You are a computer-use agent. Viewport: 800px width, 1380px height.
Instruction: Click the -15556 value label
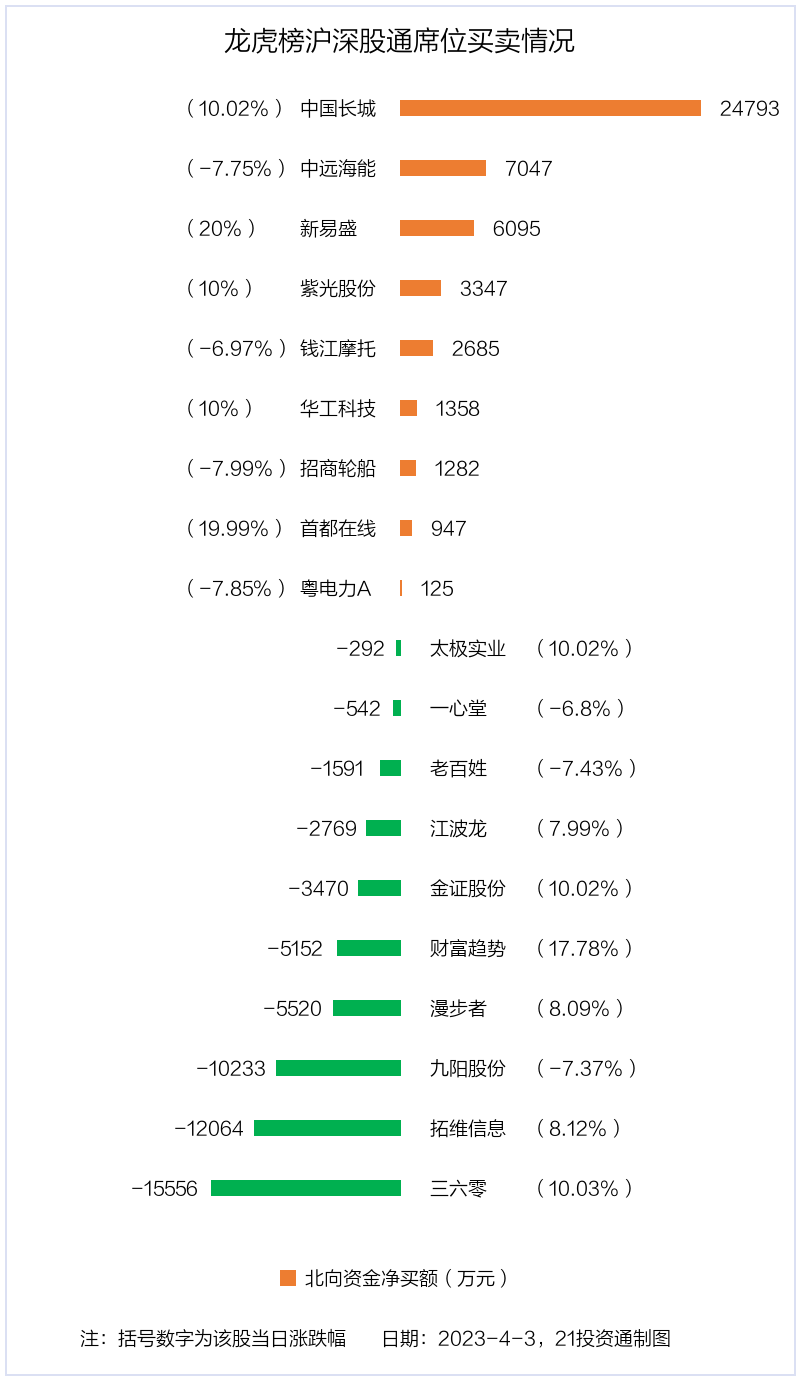pyautogui.click(x=165, y=1188)
